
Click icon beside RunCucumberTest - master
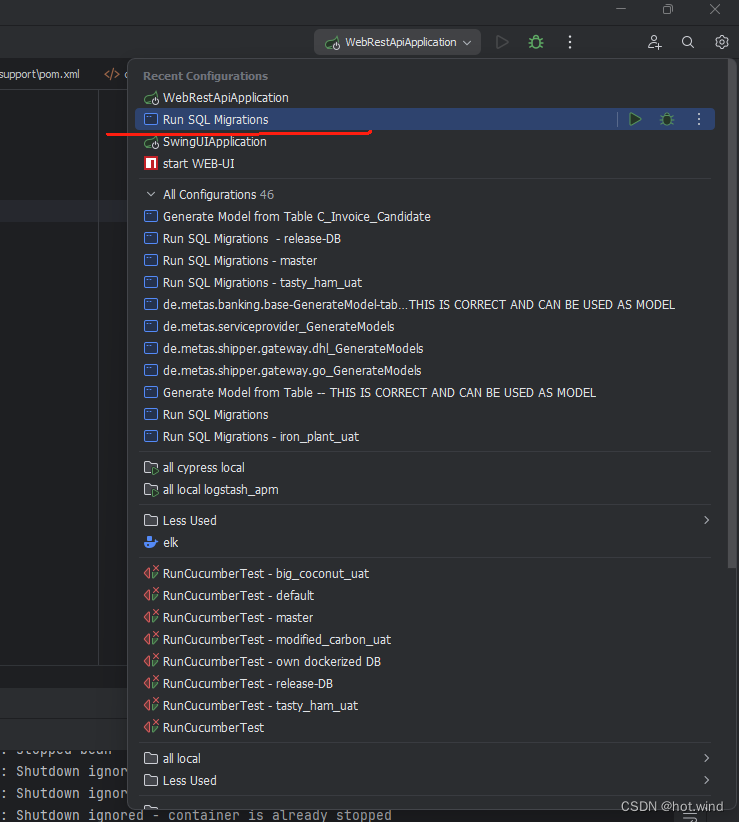pyautogui.click(x=151, y=617)
